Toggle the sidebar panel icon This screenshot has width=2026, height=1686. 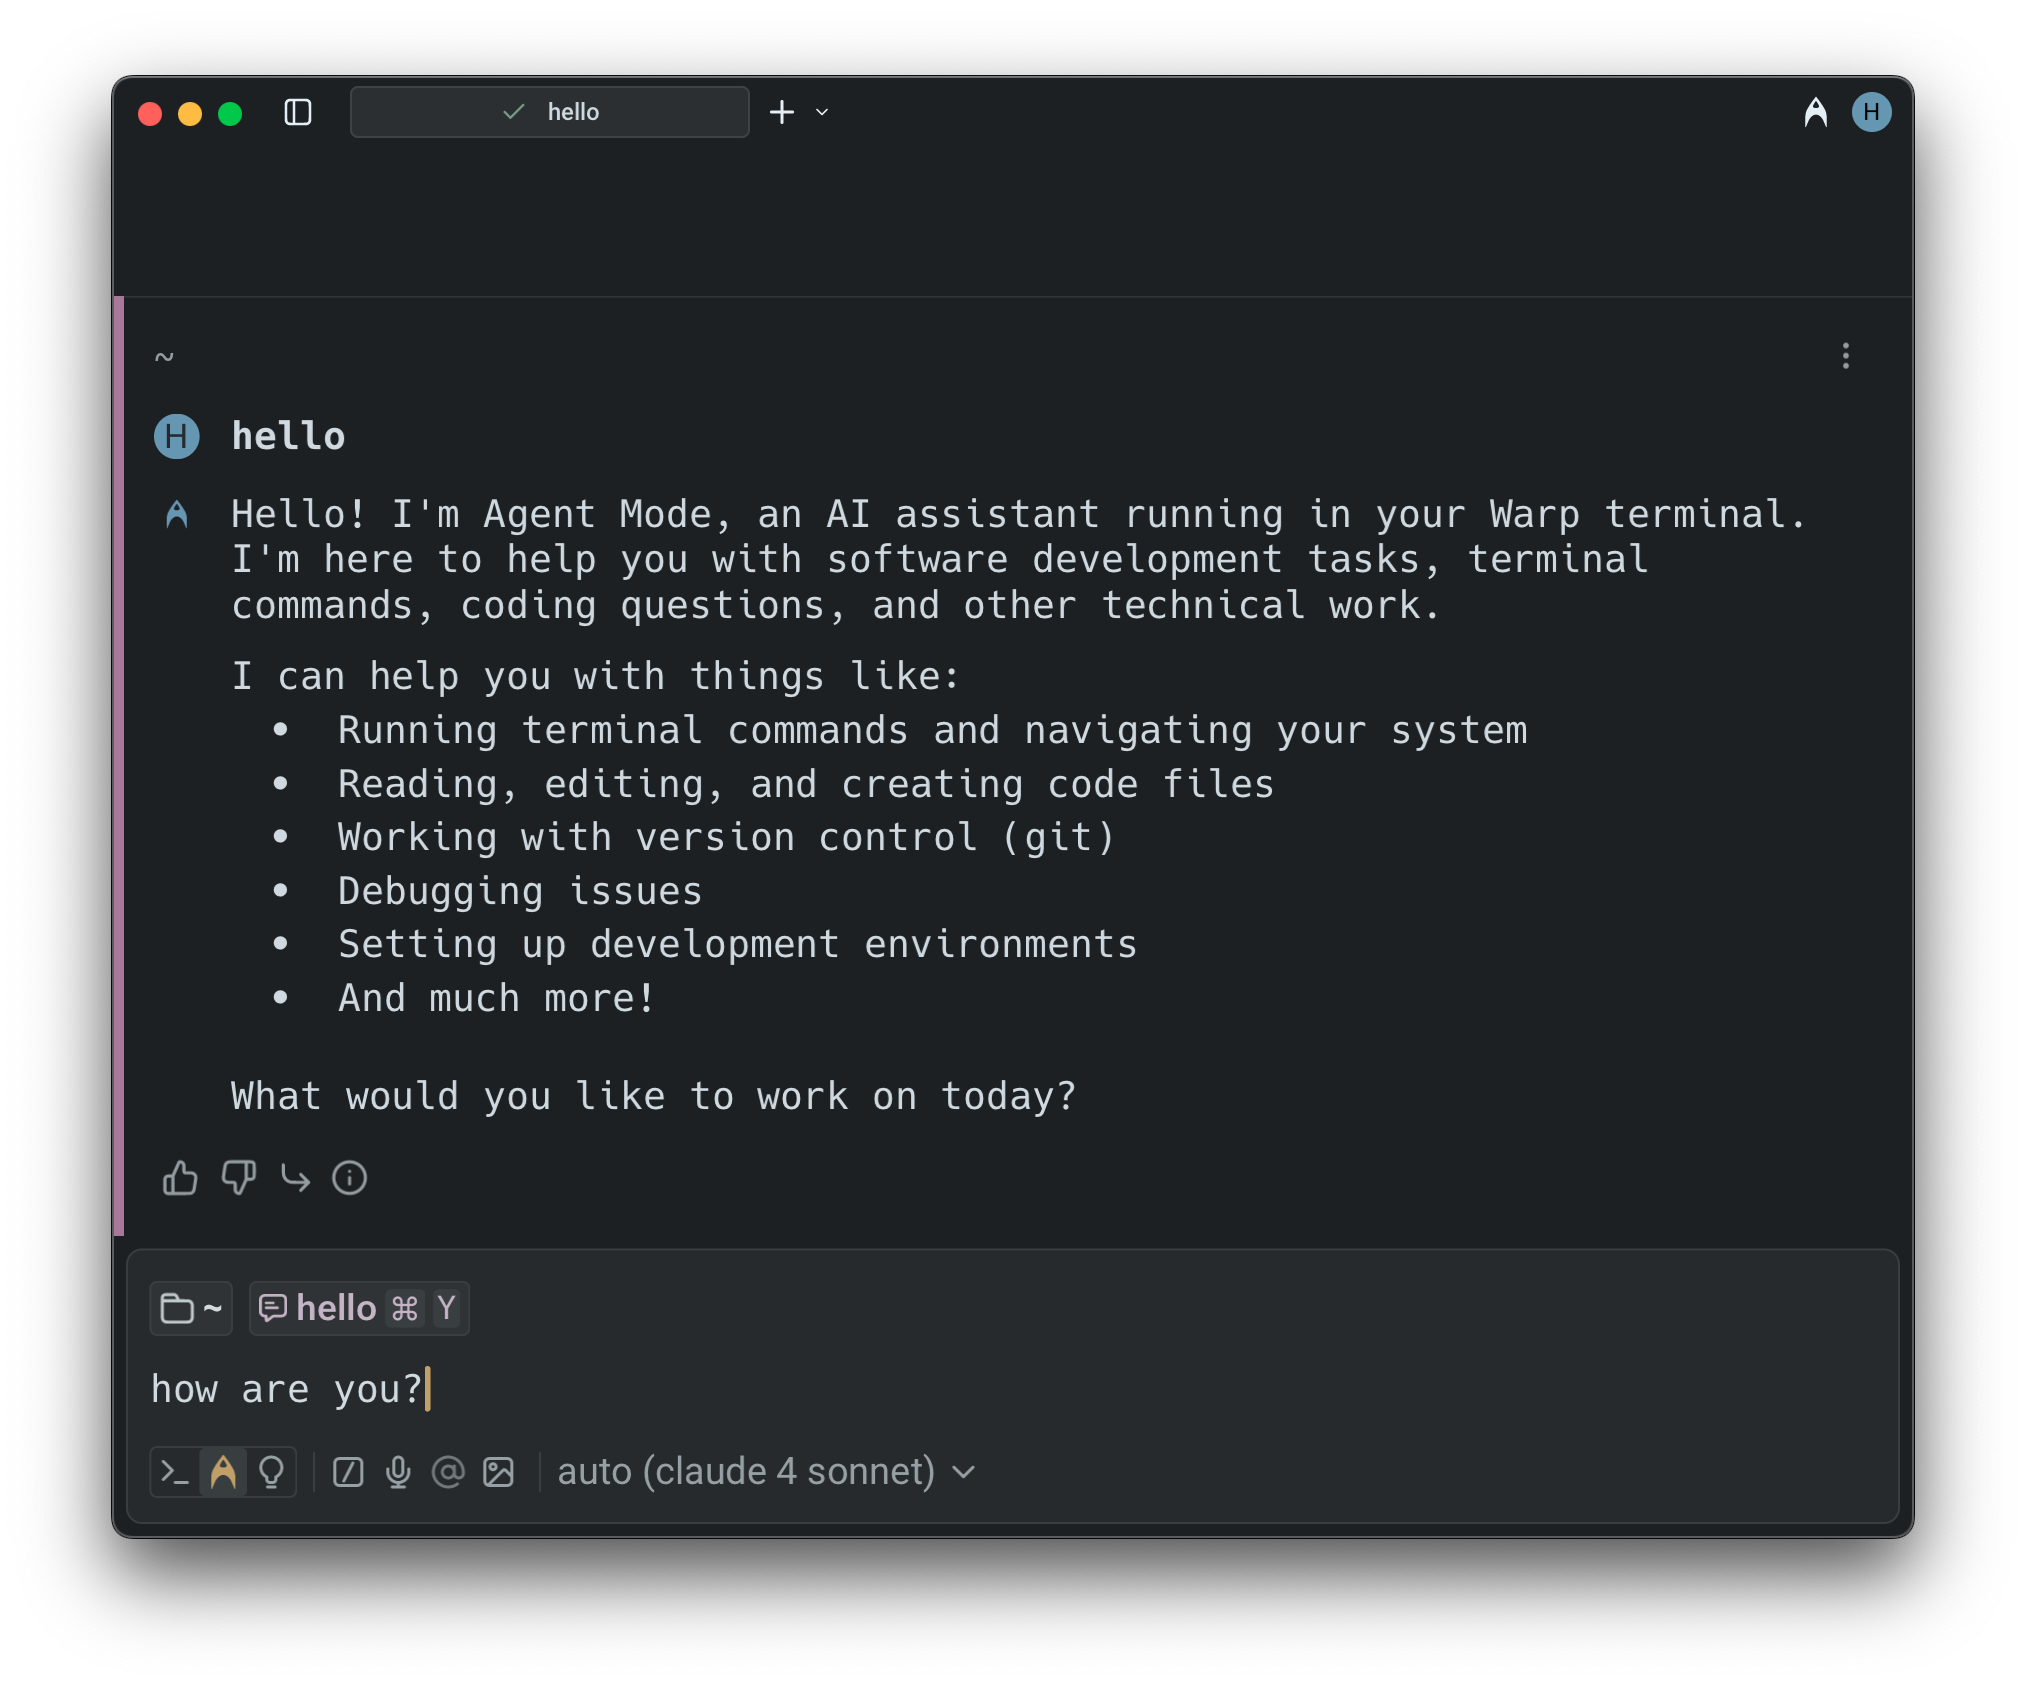coord(298,112)
